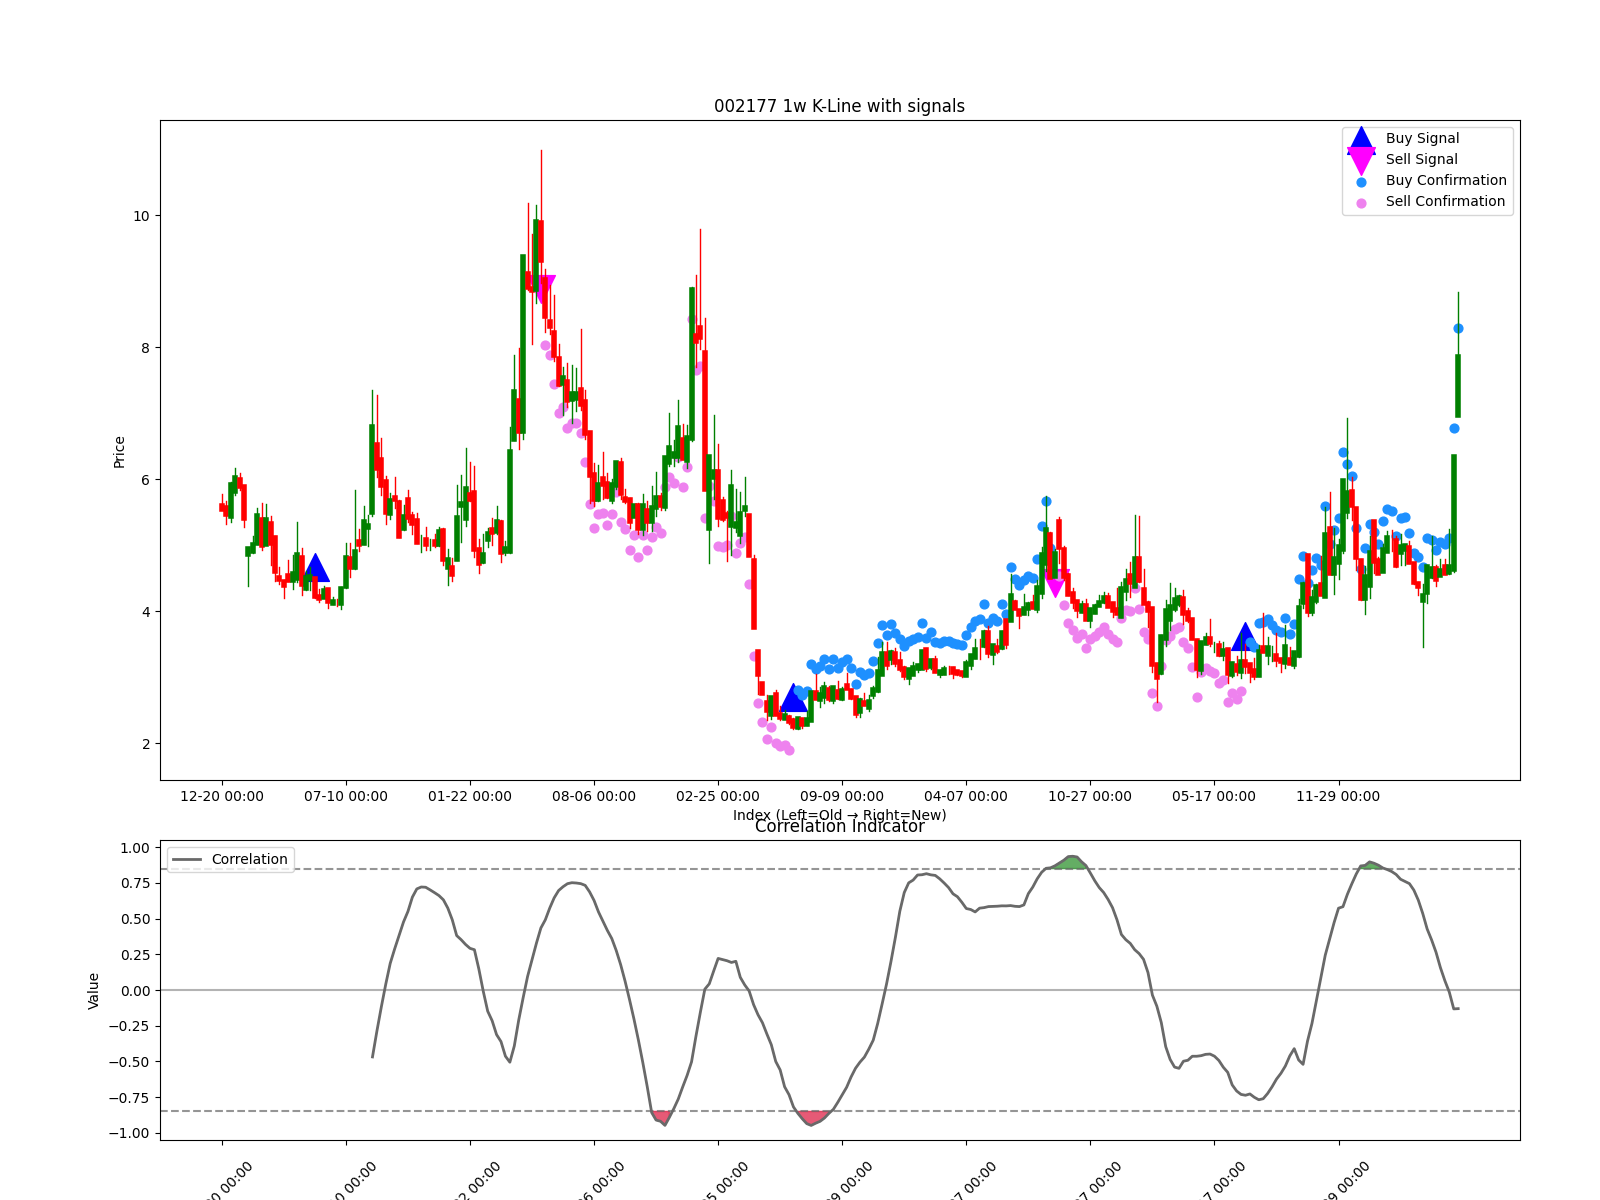Click the price axis tick '8'

coord(145,348)
